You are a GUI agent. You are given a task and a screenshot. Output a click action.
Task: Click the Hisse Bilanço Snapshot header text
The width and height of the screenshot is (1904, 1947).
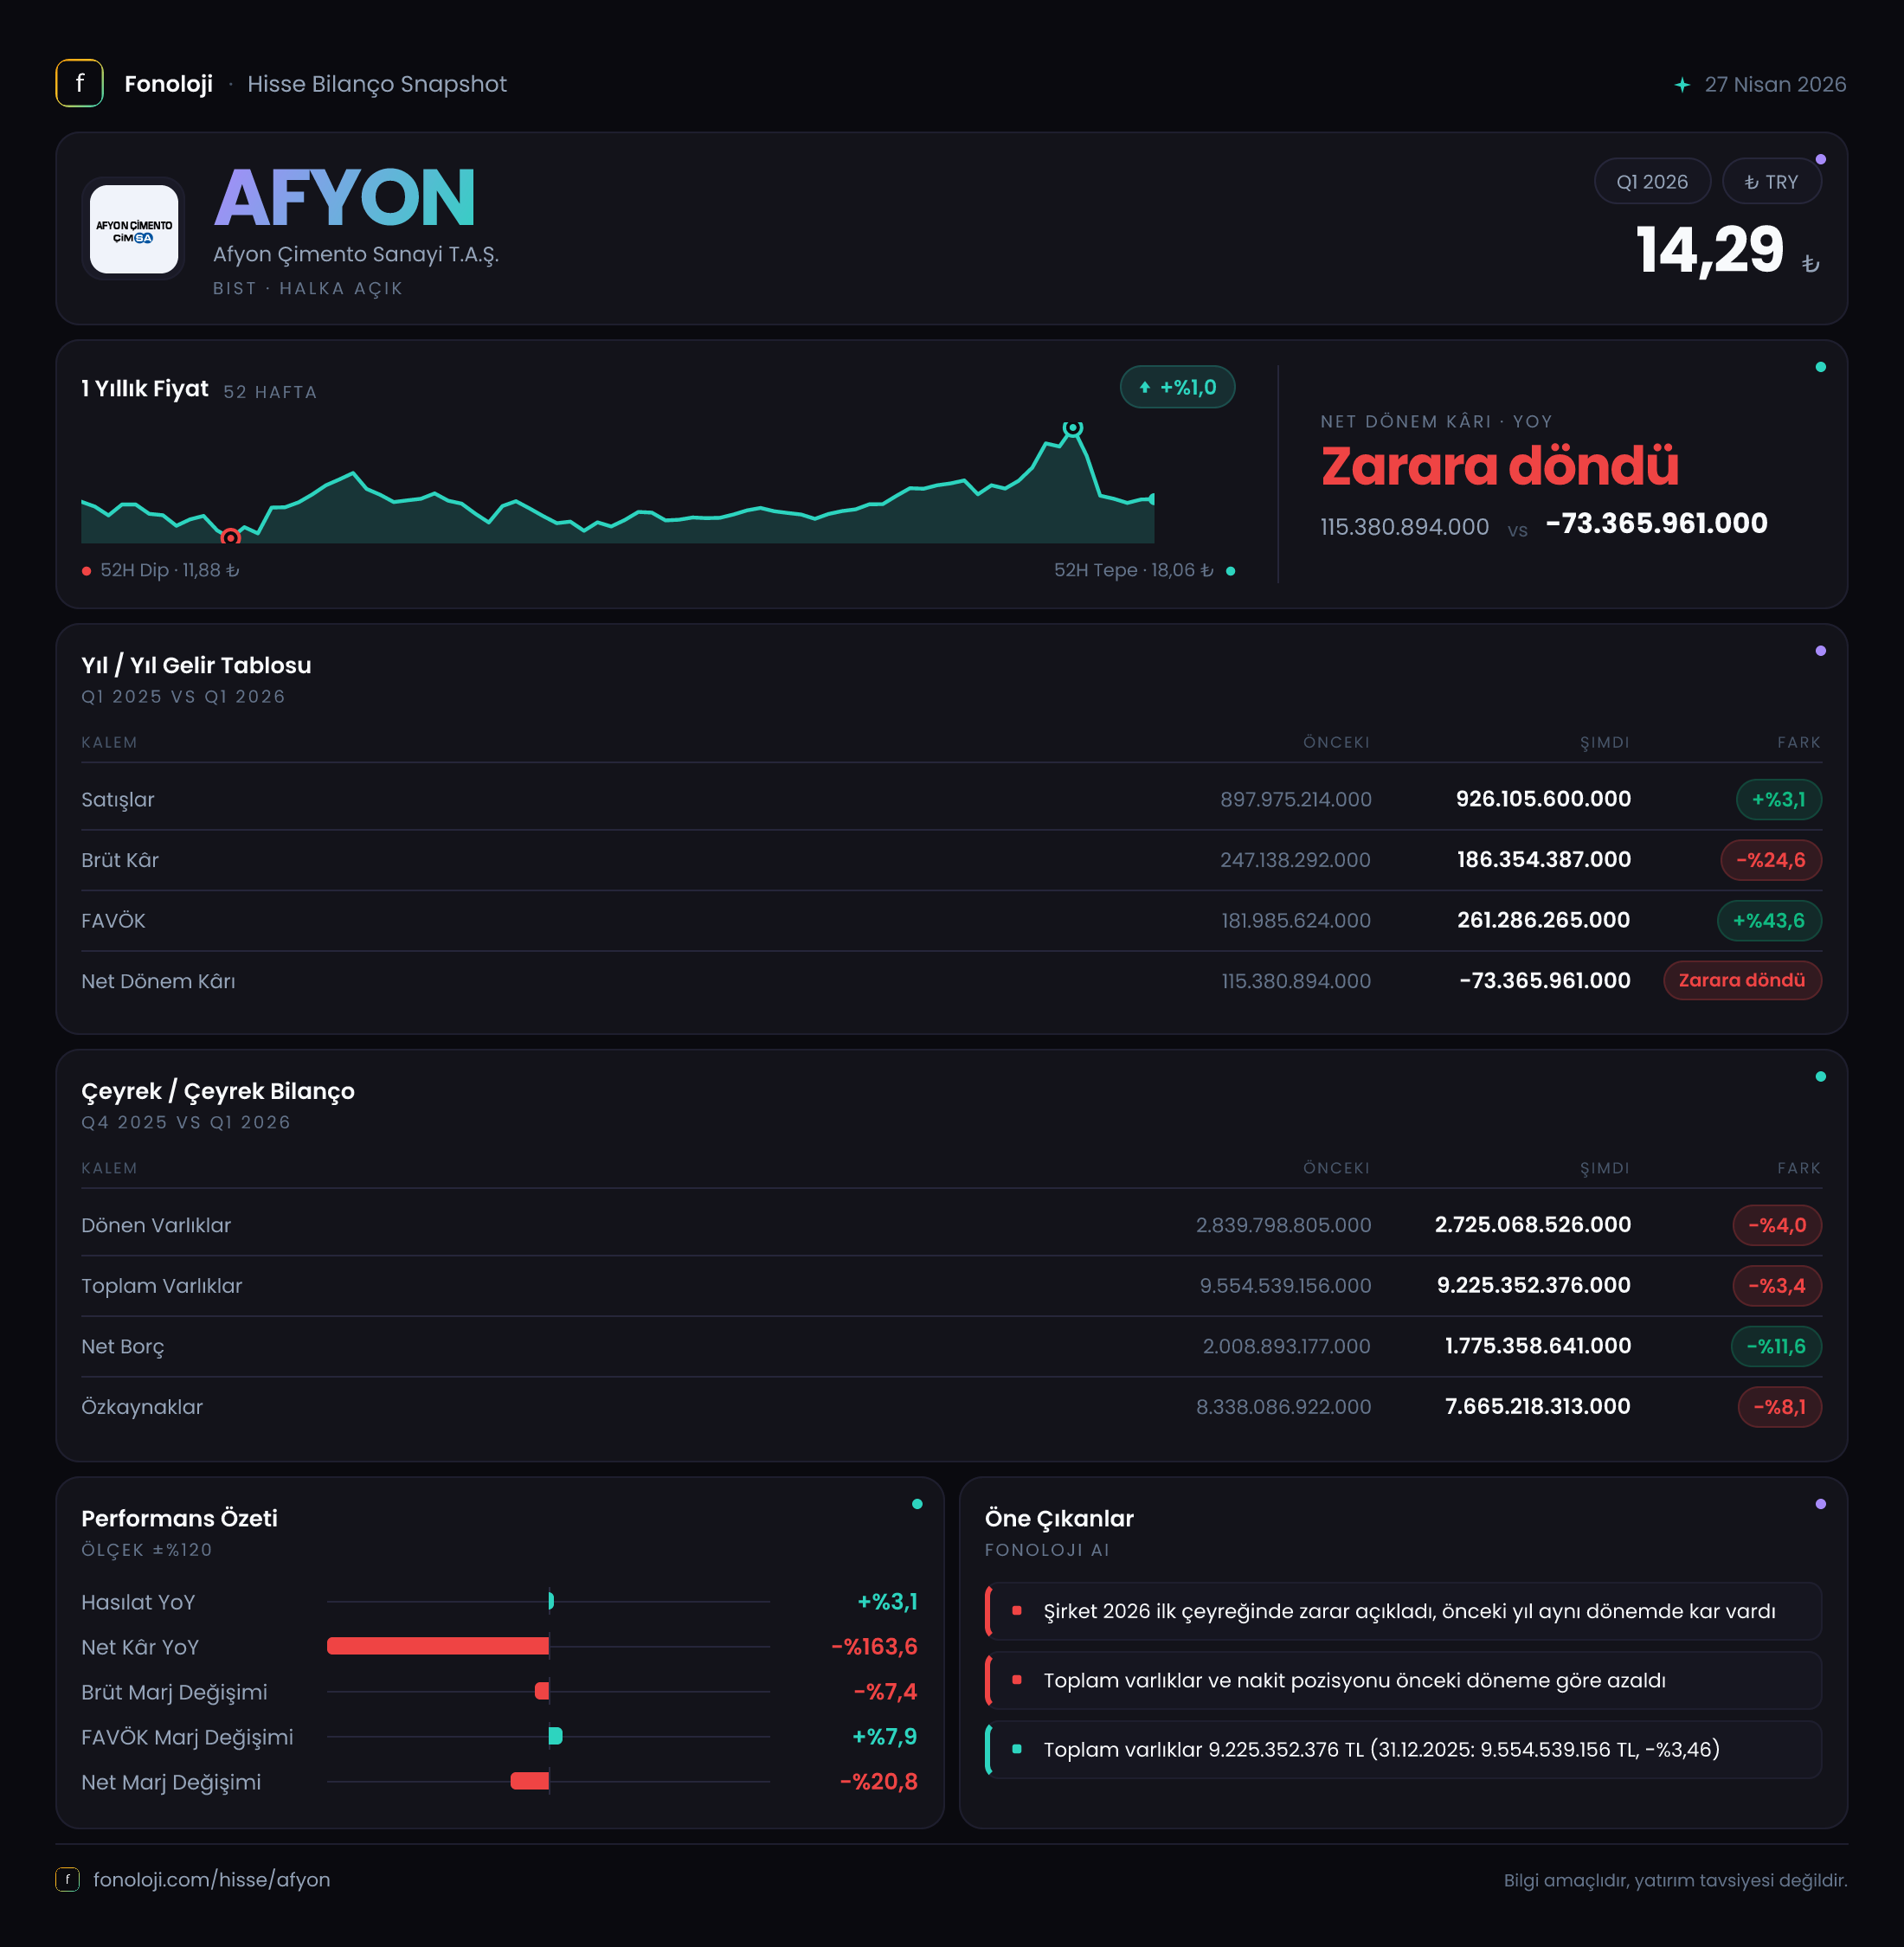click(377, 84)
